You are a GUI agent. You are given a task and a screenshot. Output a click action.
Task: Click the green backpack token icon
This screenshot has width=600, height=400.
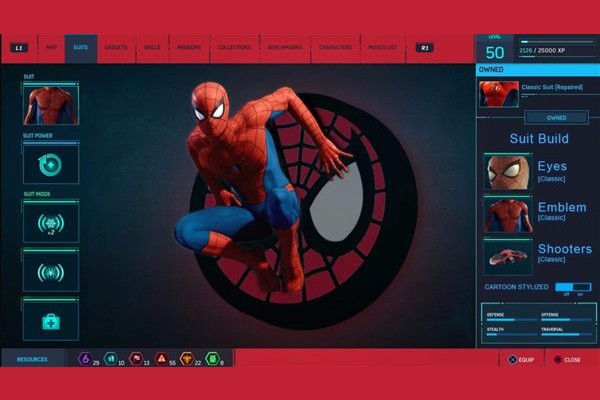tap(212, 359)
